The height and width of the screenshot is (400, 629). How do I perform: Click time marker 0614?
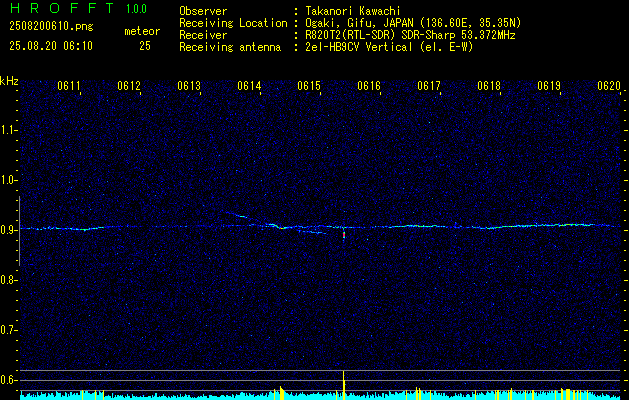(x=249, y=86)
